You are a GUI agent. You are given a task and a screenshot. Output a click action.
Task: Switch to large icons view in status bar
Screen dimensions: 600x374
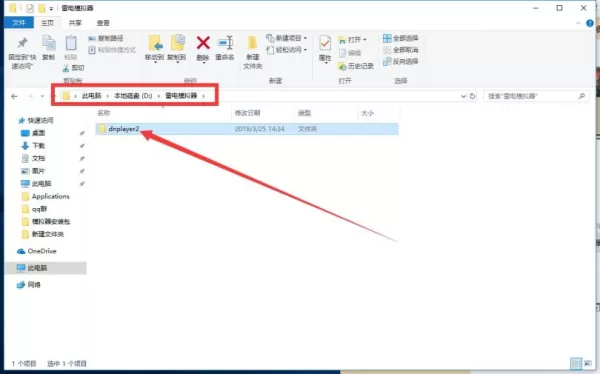tap(587, 363)
